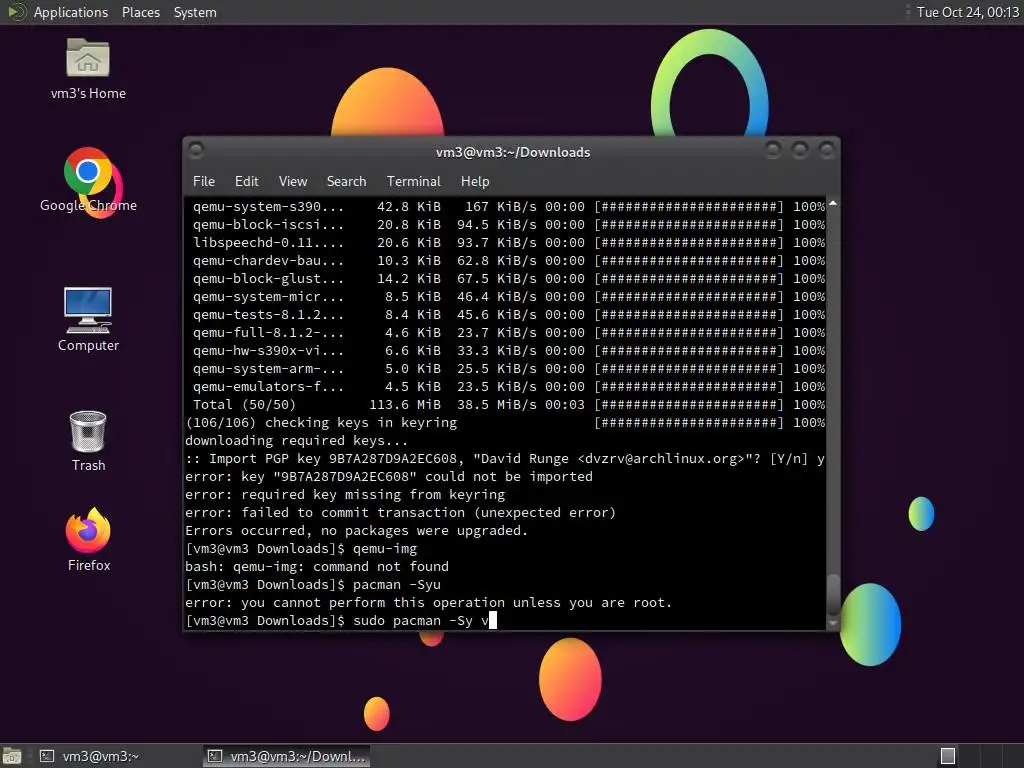Click terminal window menu icon in title bar
1024x768 pixels.
click(196, 151)
